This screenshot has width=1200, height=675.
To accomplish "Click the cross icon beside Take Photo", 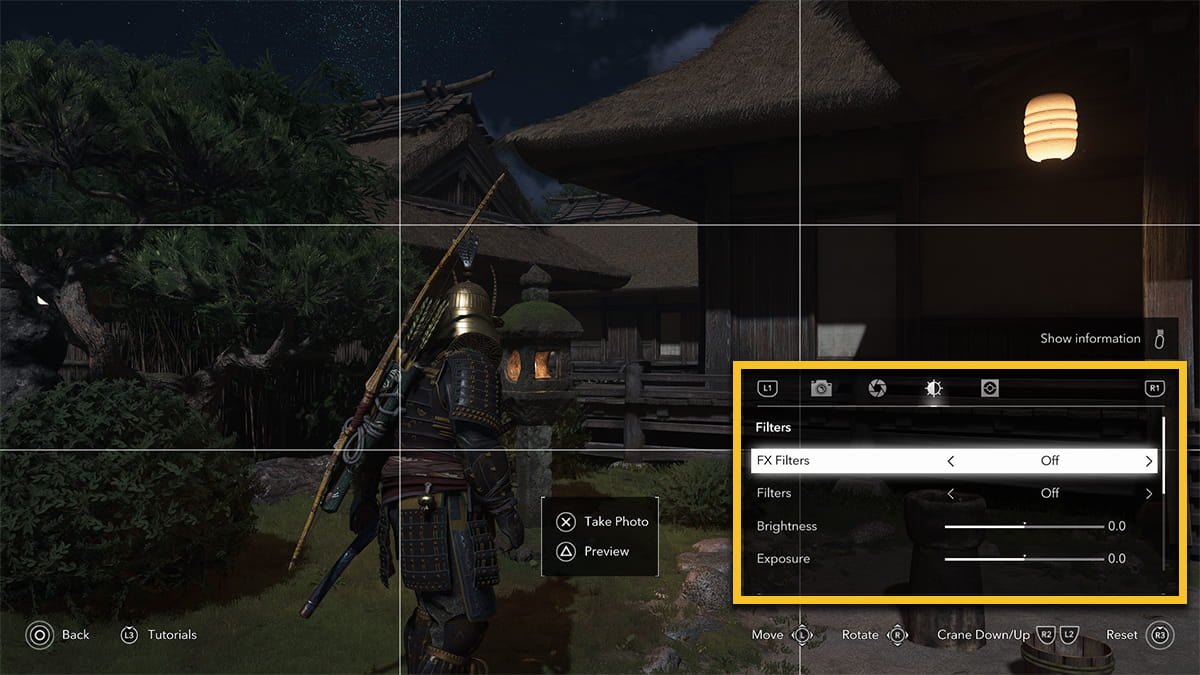I will (566, 521).
